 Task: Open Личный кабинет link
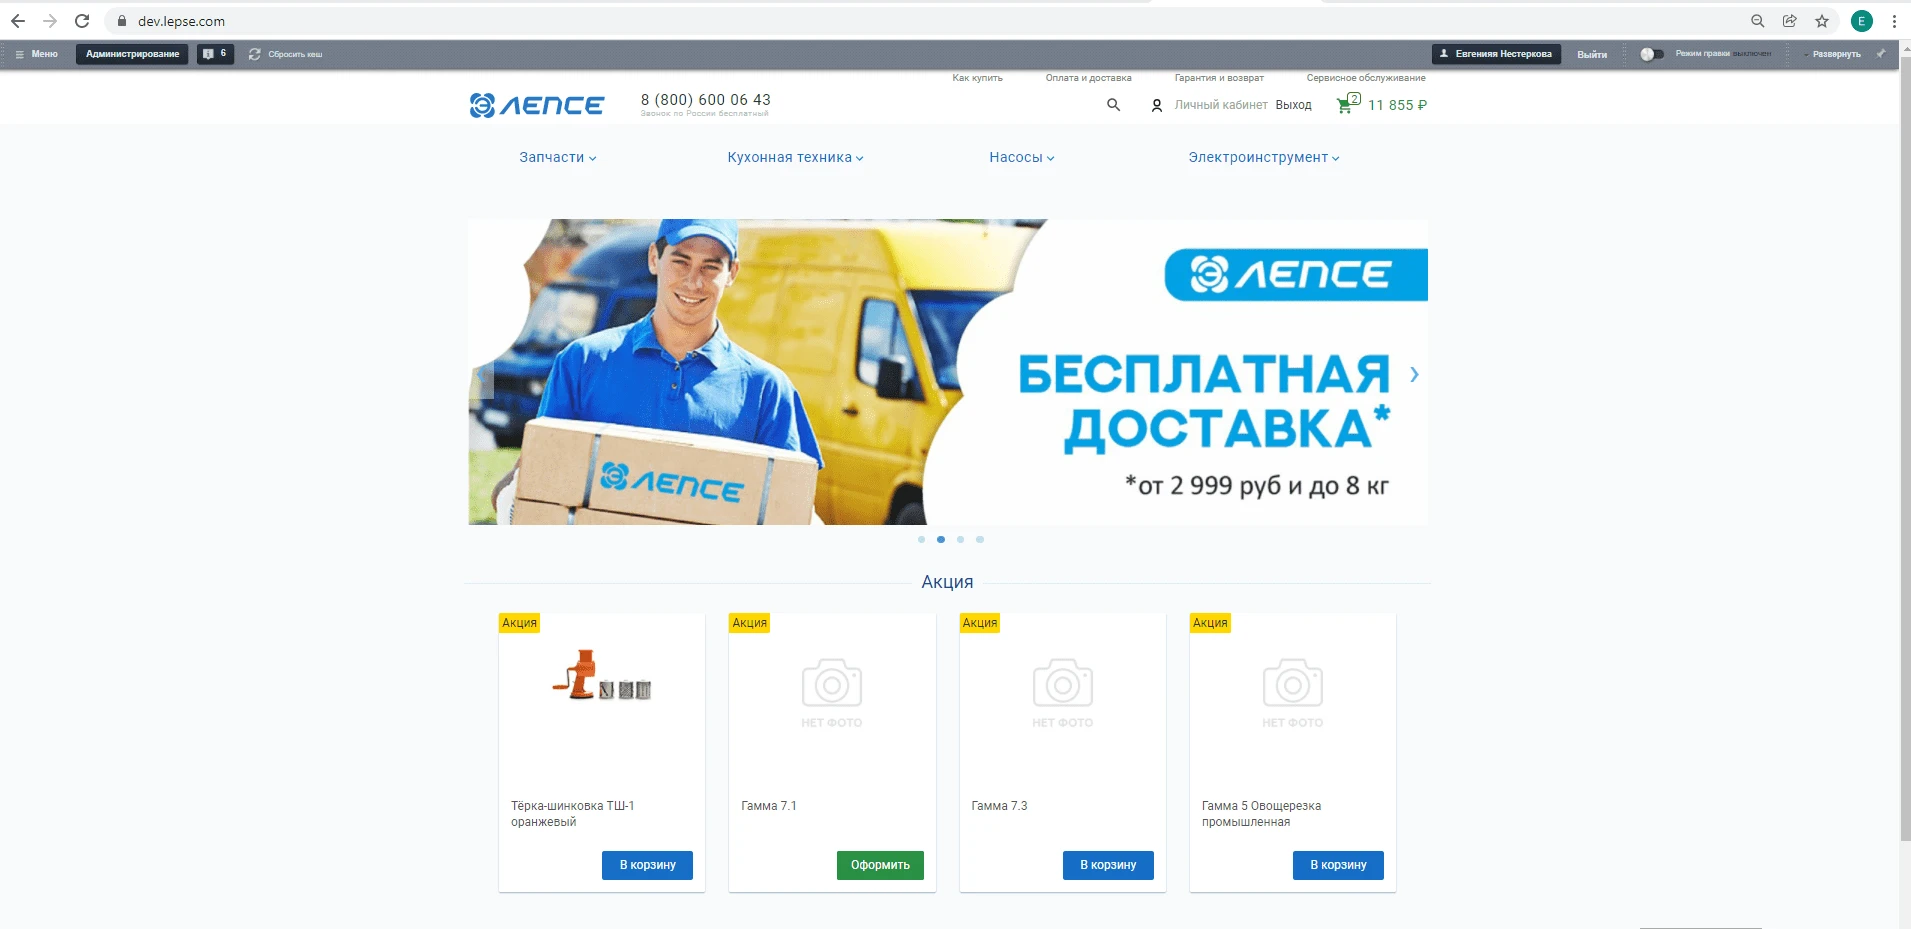[x=1221, y=105]
